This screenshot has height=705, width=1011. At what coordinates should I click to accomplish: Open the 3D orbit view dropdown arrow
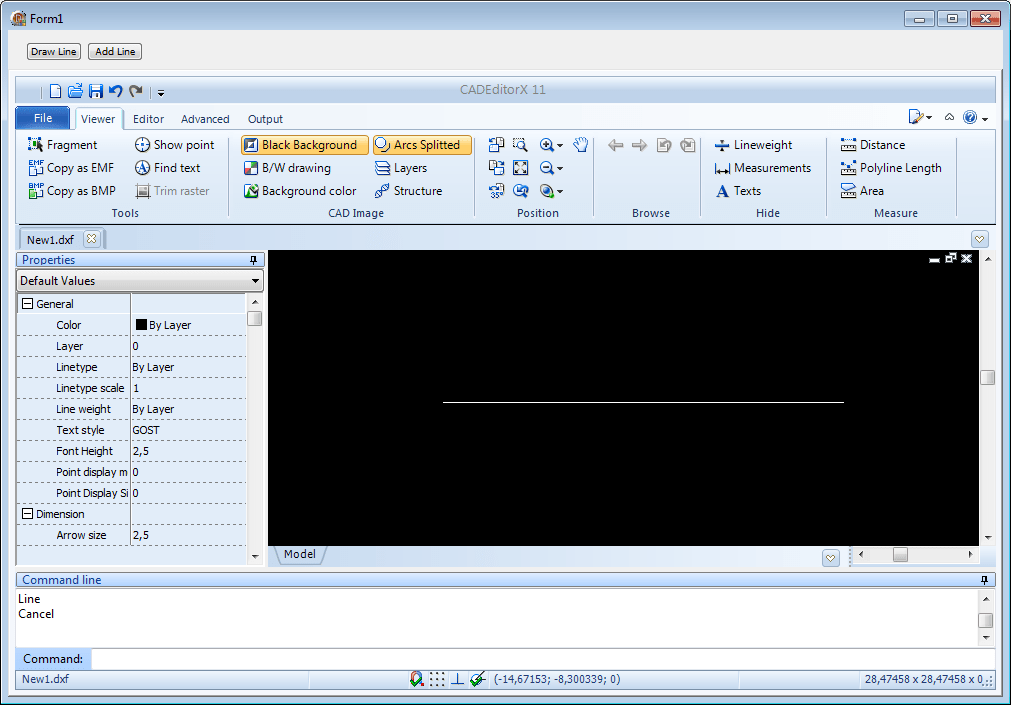point(560,192)
